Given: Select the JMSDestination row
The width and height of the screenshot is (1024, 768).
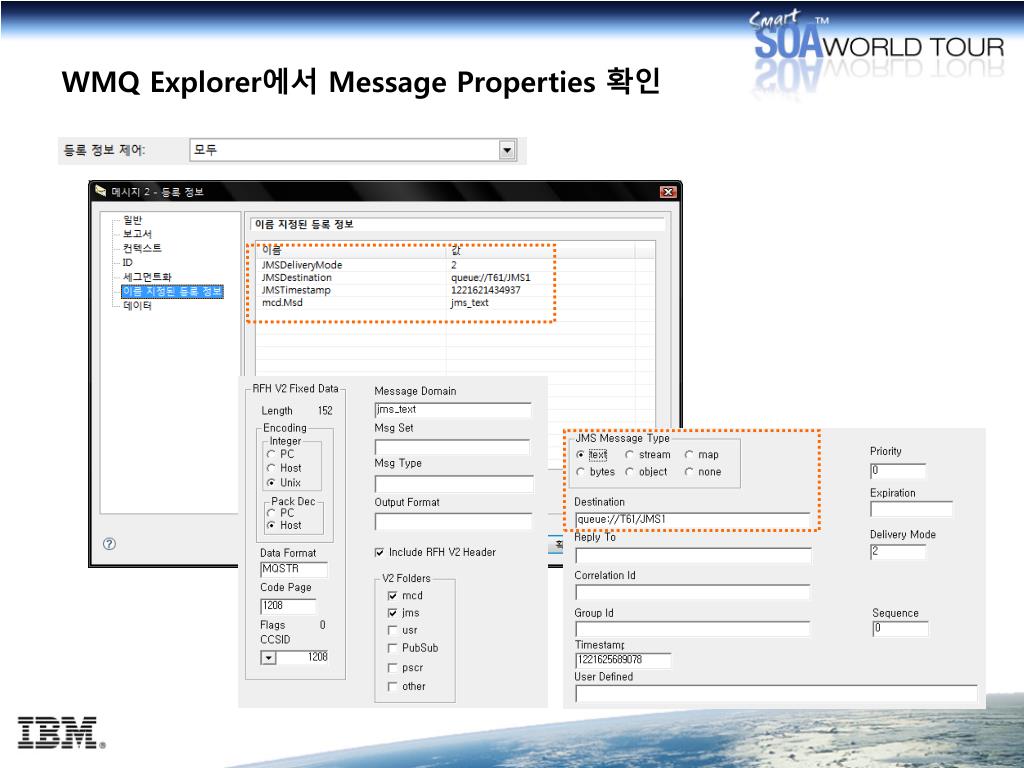Looking at the screenshot, I should tap(455, 278).
